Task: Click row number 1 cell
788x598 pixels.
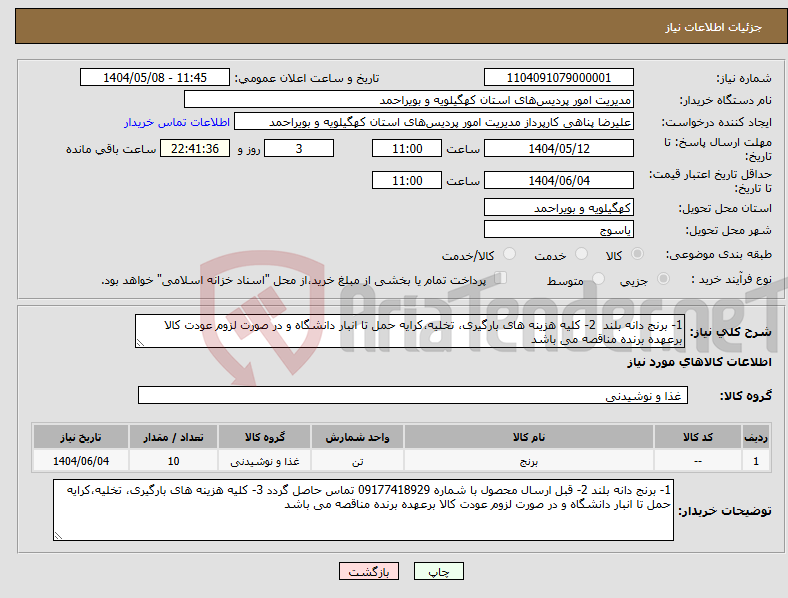Action: 756,461
